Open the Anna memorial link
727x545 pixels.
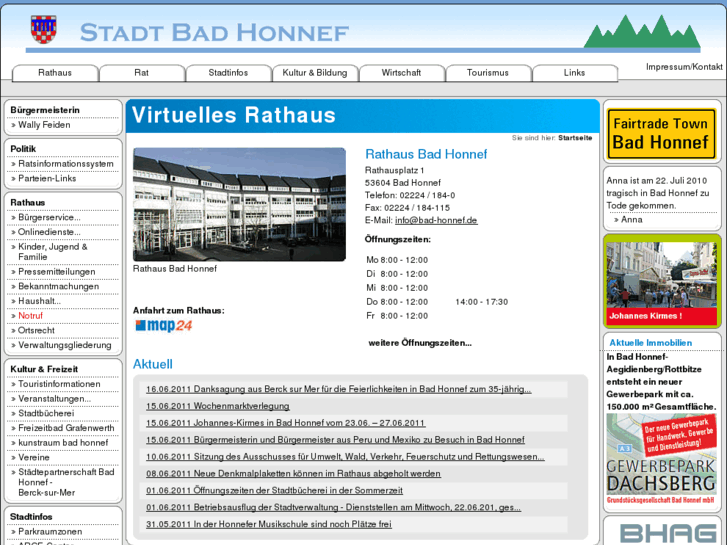tap(631, 219)
